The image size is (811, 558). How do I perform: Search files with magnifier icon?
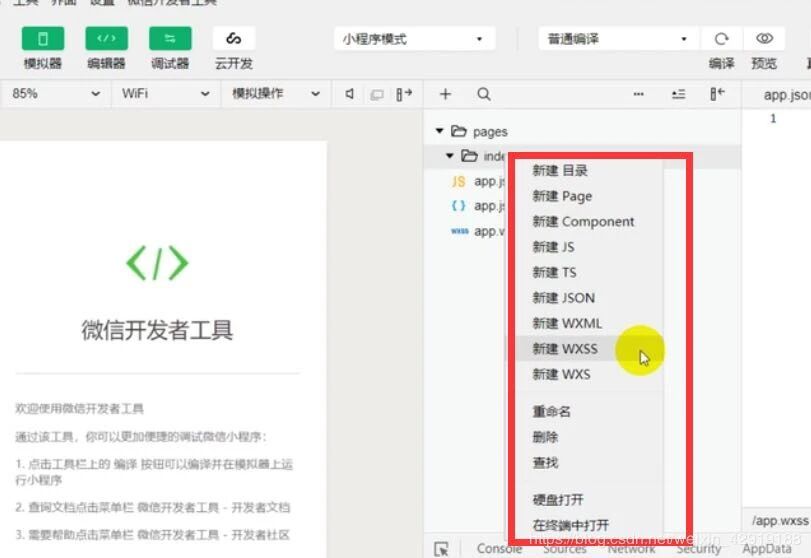coord(484,94)
